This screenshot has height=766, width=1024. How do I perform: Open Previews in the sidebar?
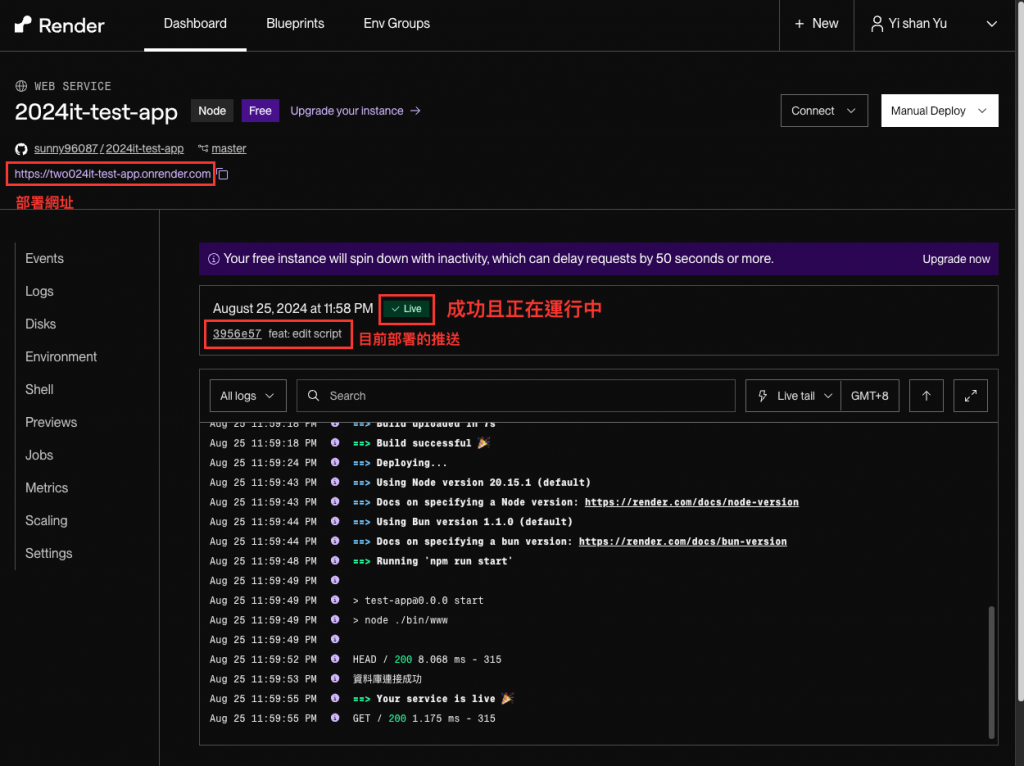(x=51, y=422)
